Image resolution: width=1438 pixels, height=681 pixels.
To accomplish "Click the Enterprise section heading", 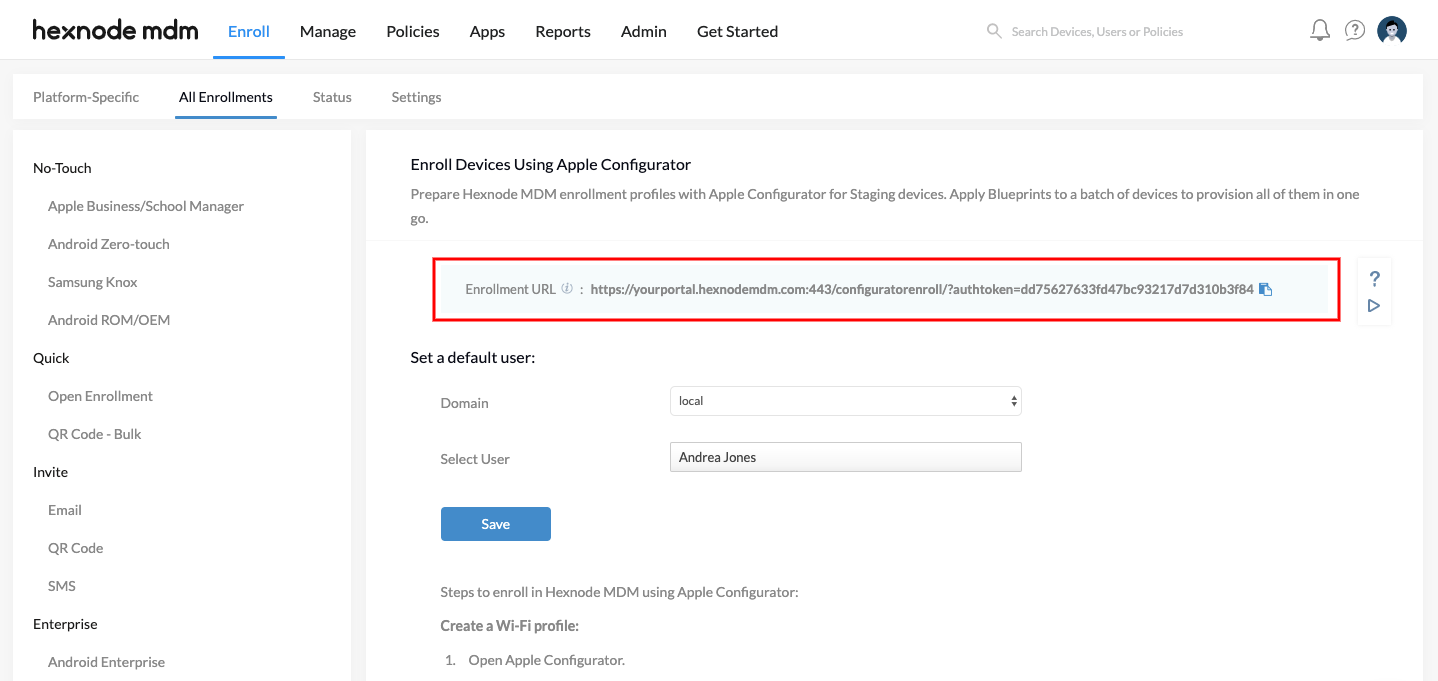I will click(65, 624).
